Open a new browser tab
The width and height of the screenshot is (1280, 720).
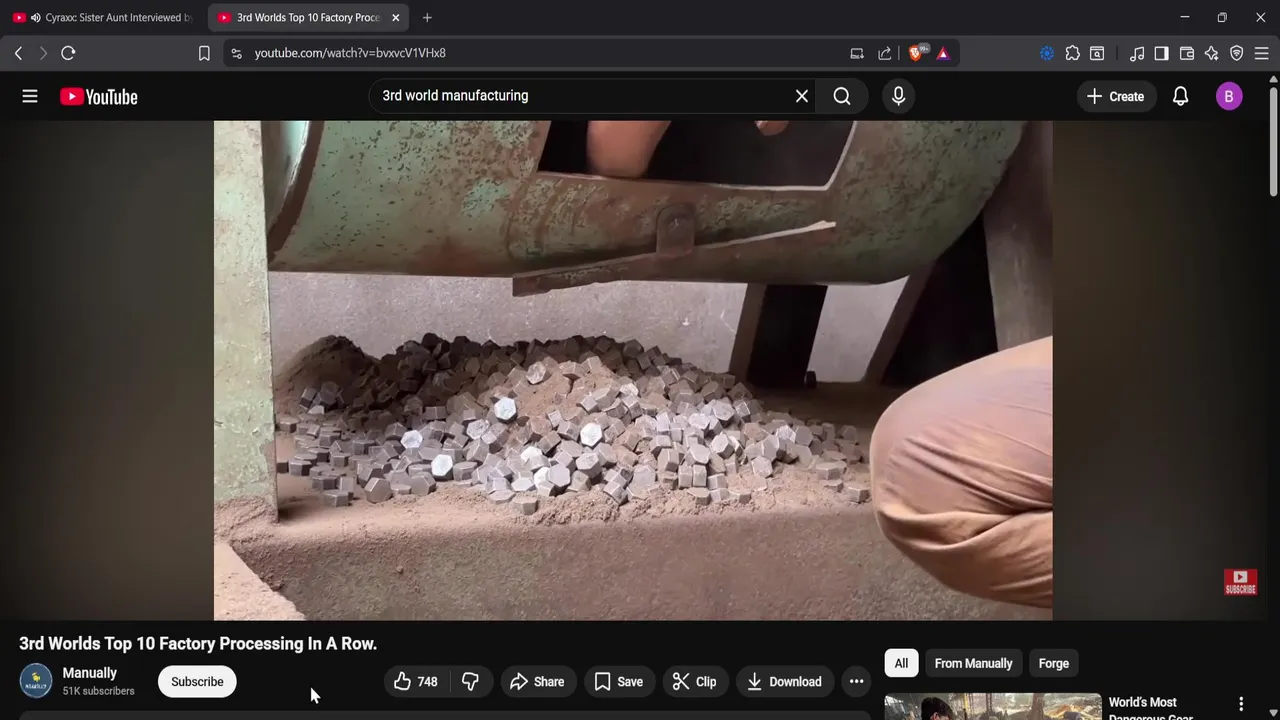(427, 17)
